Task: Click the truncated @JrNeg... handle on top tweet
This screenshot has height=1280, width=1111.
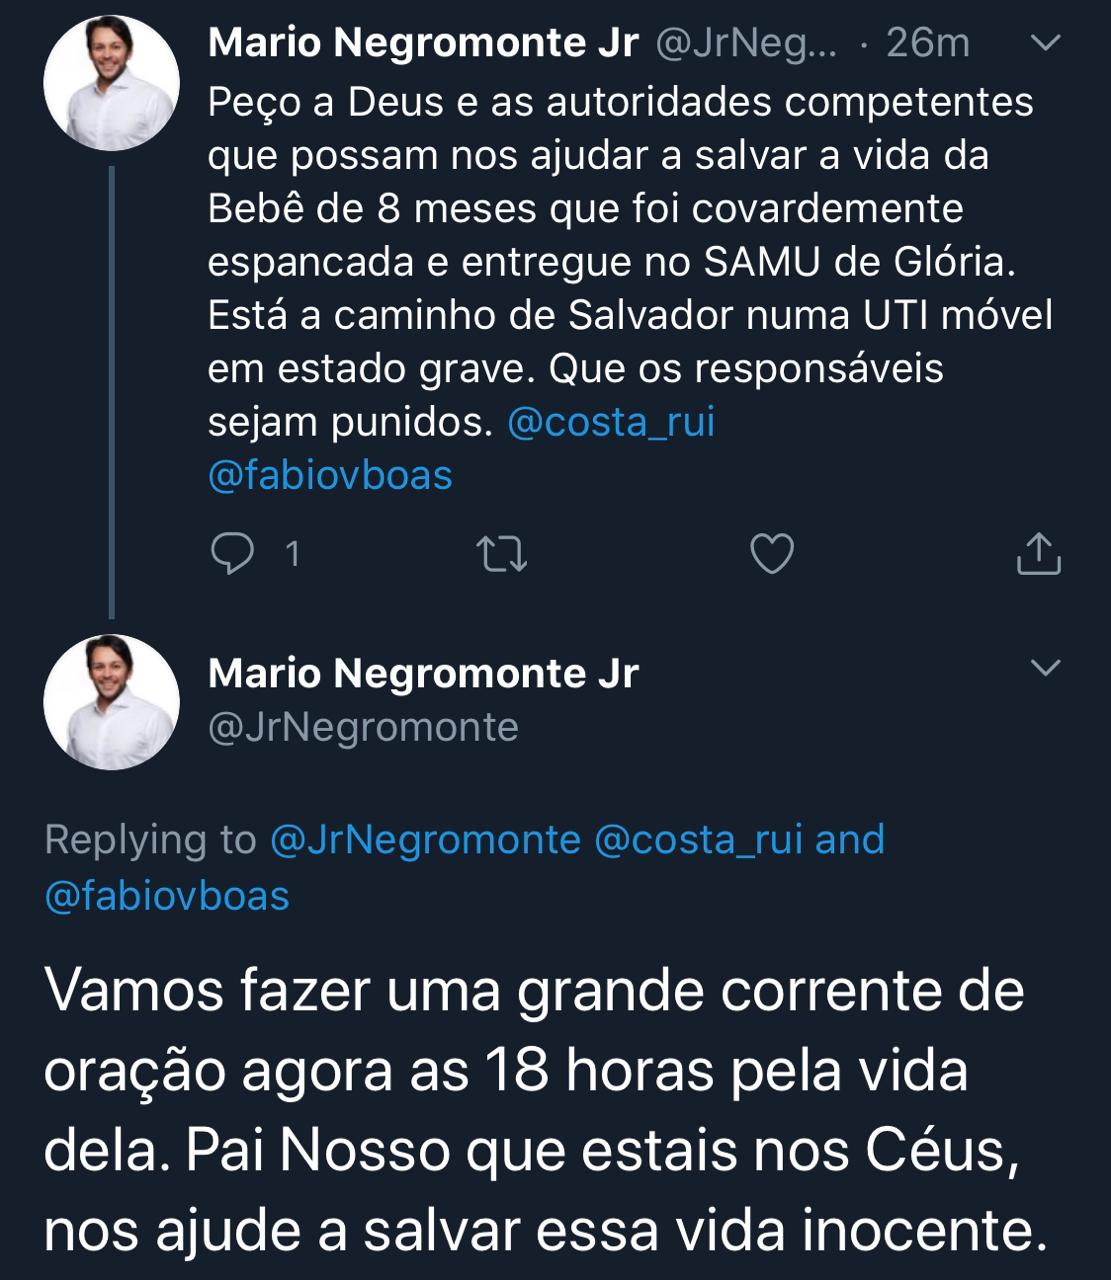Action: [x=746, y=43]
